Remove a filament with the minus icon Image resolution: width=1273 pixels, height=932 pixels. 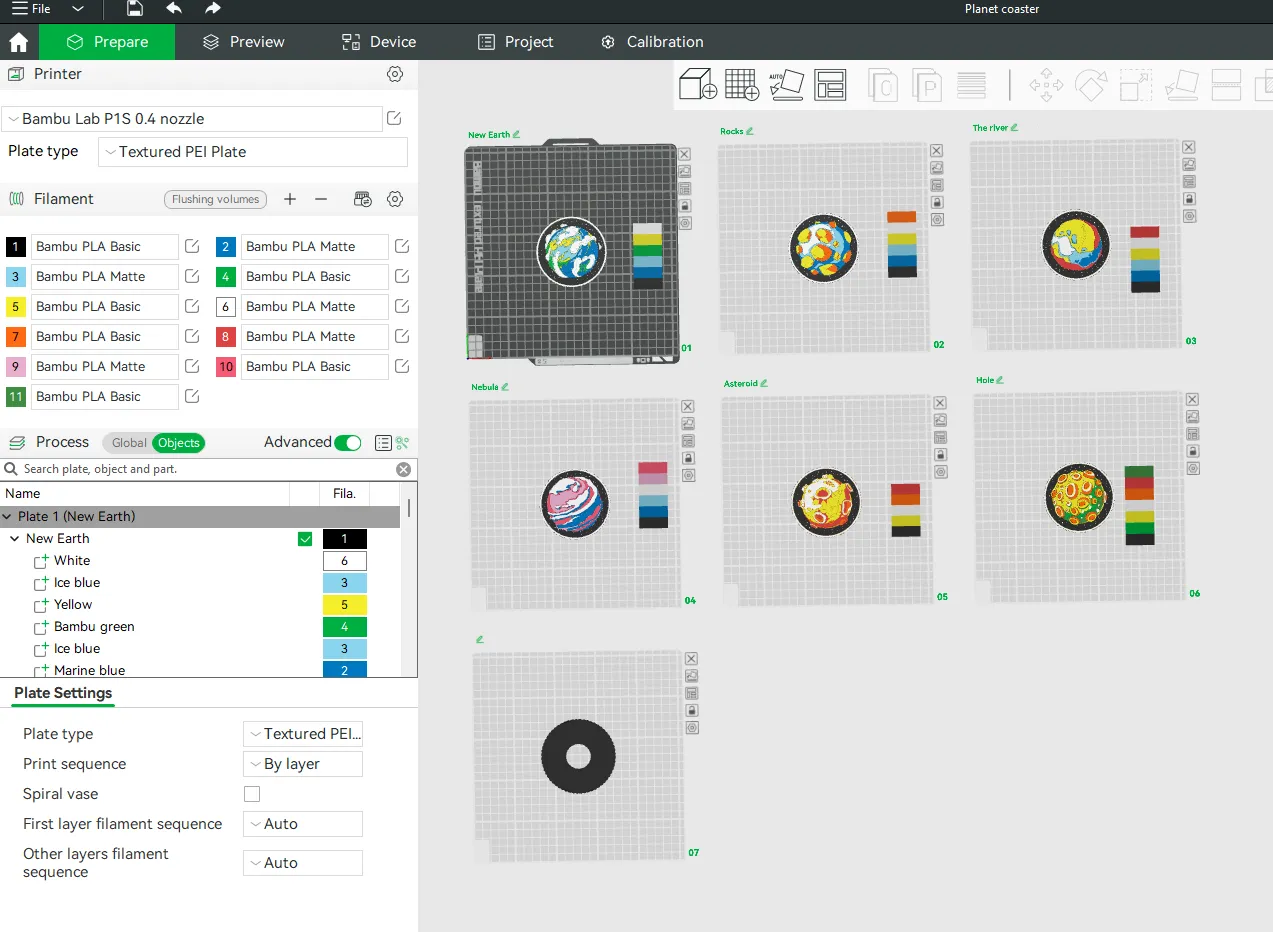coord(321,199)
